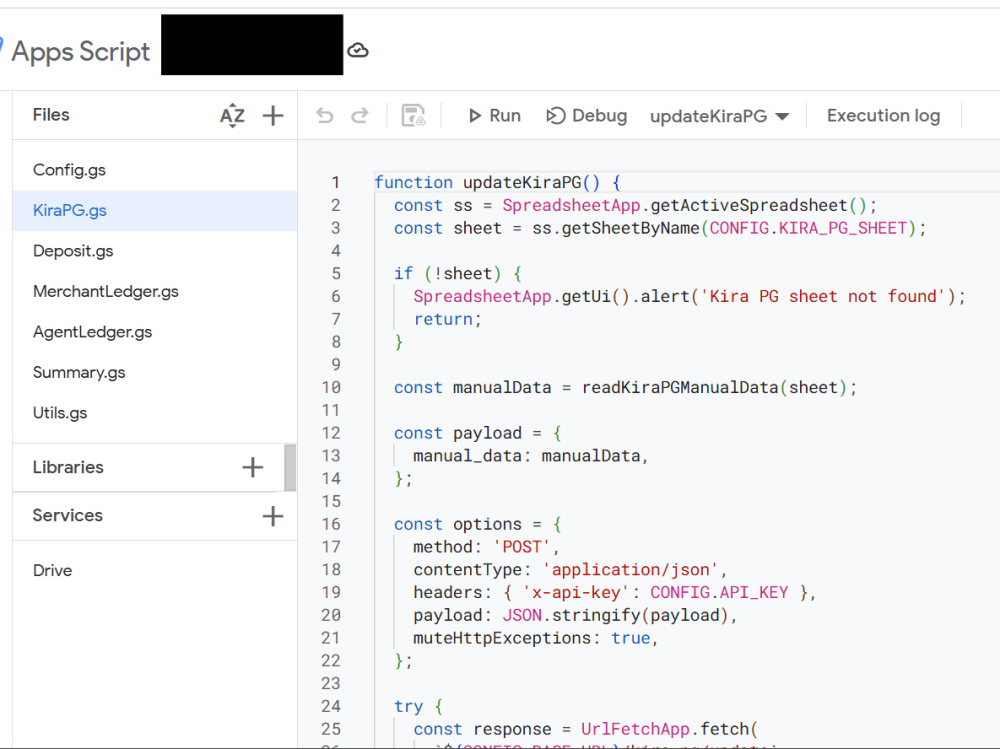Viewport: 1000px width, 749px height.
Task: Click 'getActiveSpreadsheet' in line 2
Action: (x=749, y=205)
